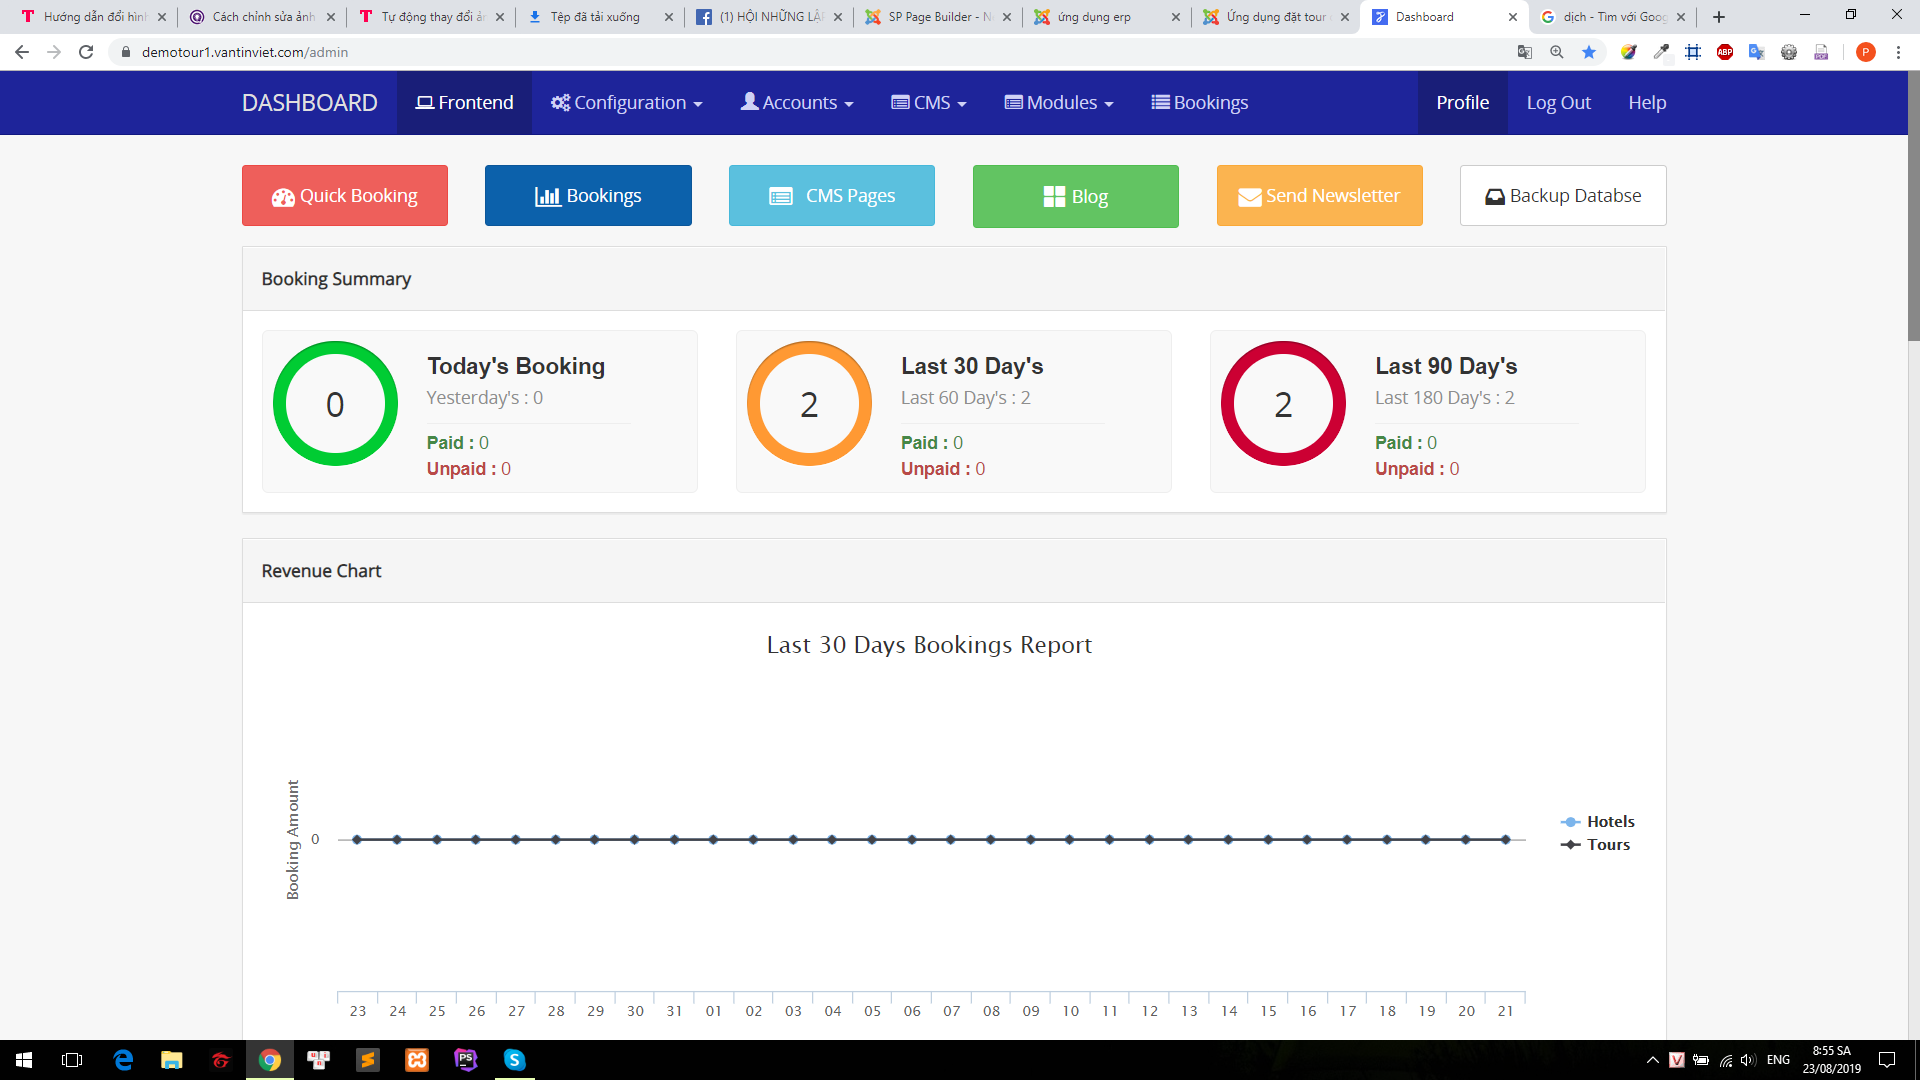Expand the Accounts dropdown menu

[797, 103]
